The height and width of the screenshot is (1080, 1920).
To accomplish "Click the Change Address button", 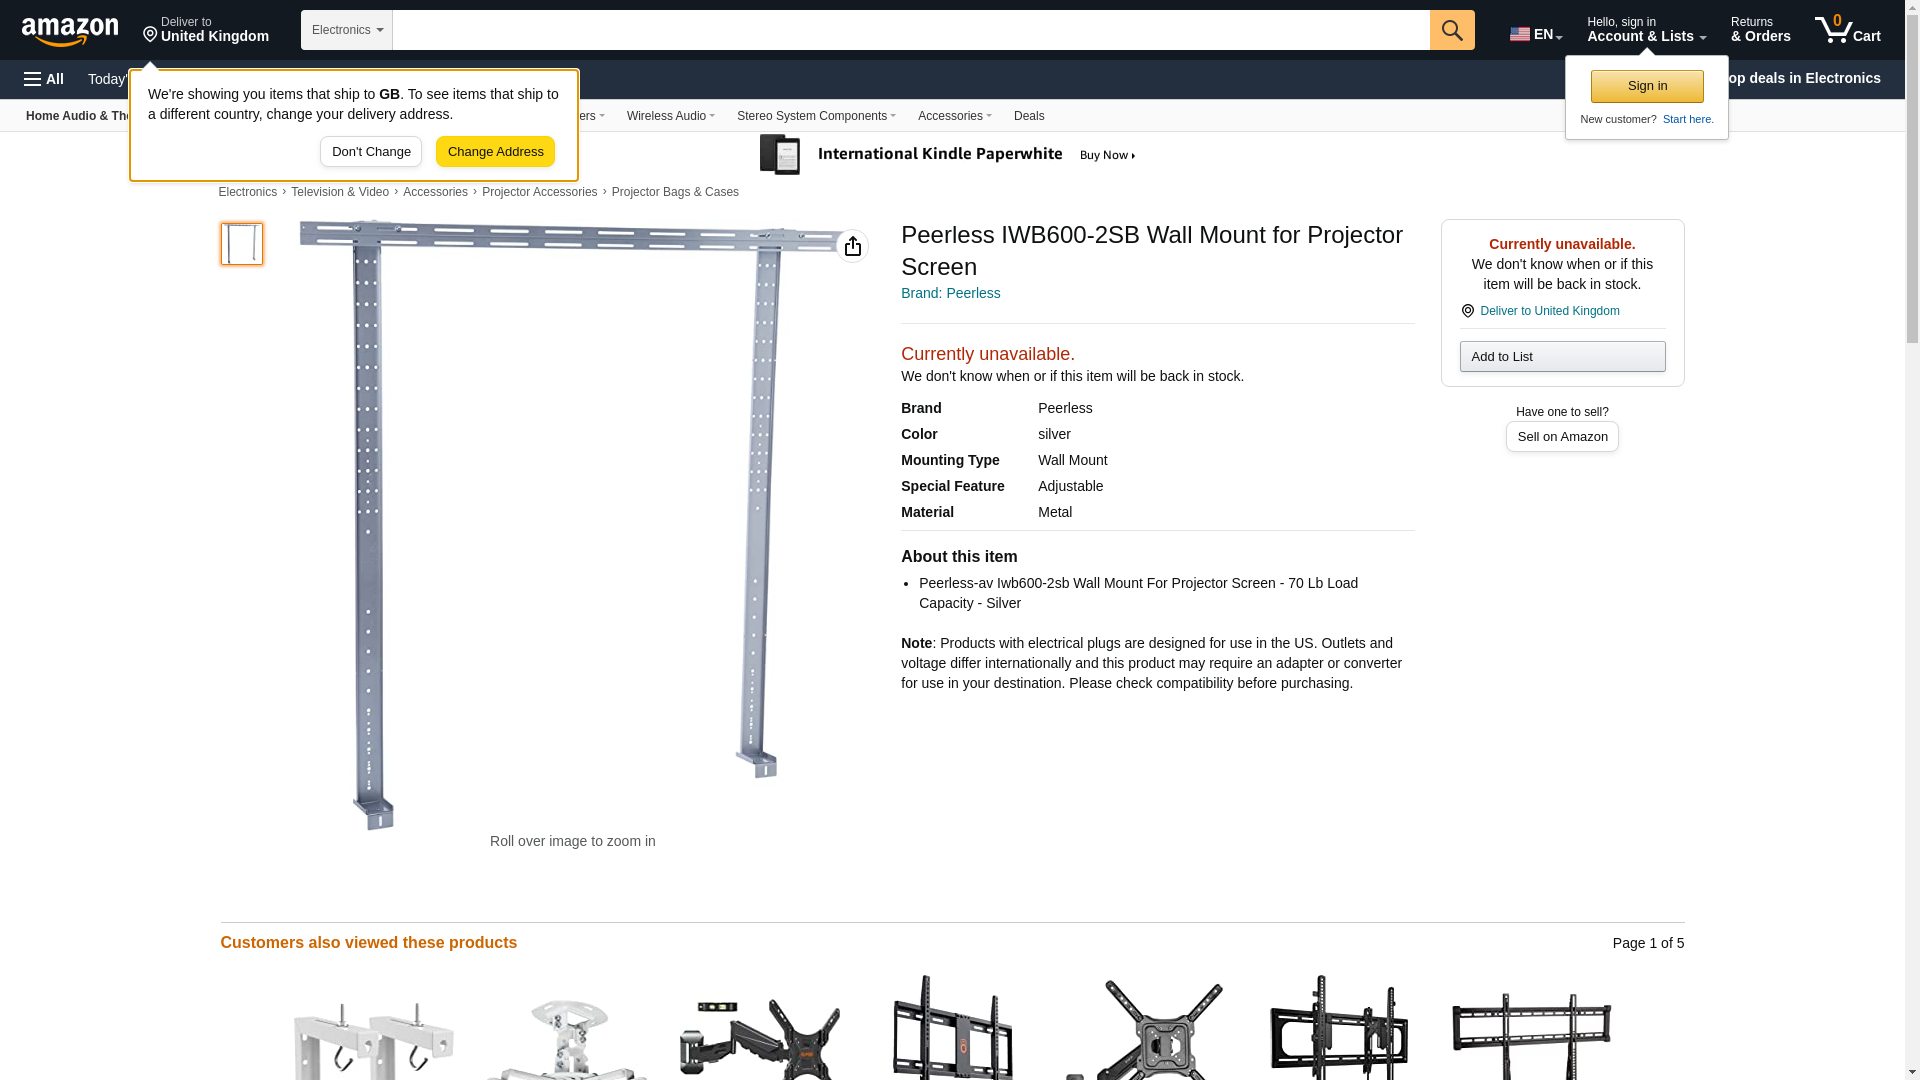I will pos(495,152).
